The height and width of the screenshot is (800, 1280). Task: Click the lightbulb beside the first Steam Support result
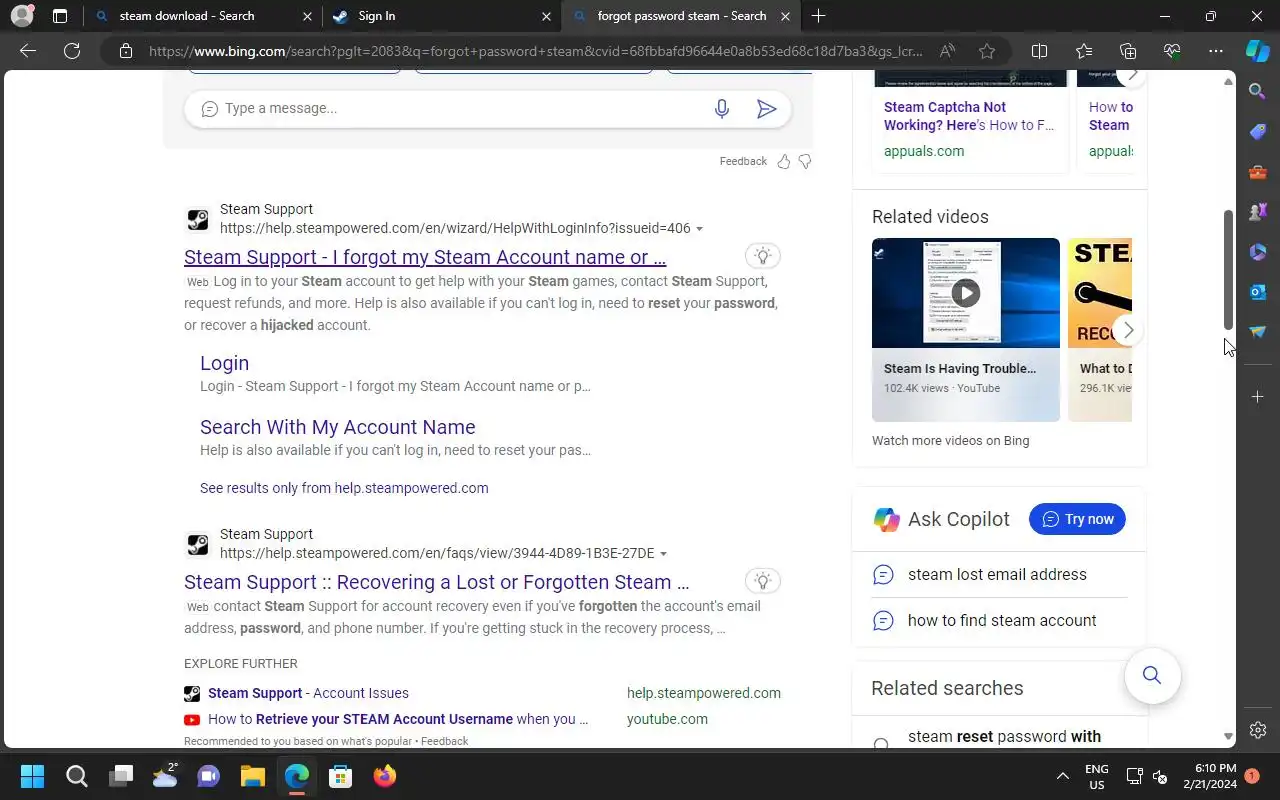(763, 256)
